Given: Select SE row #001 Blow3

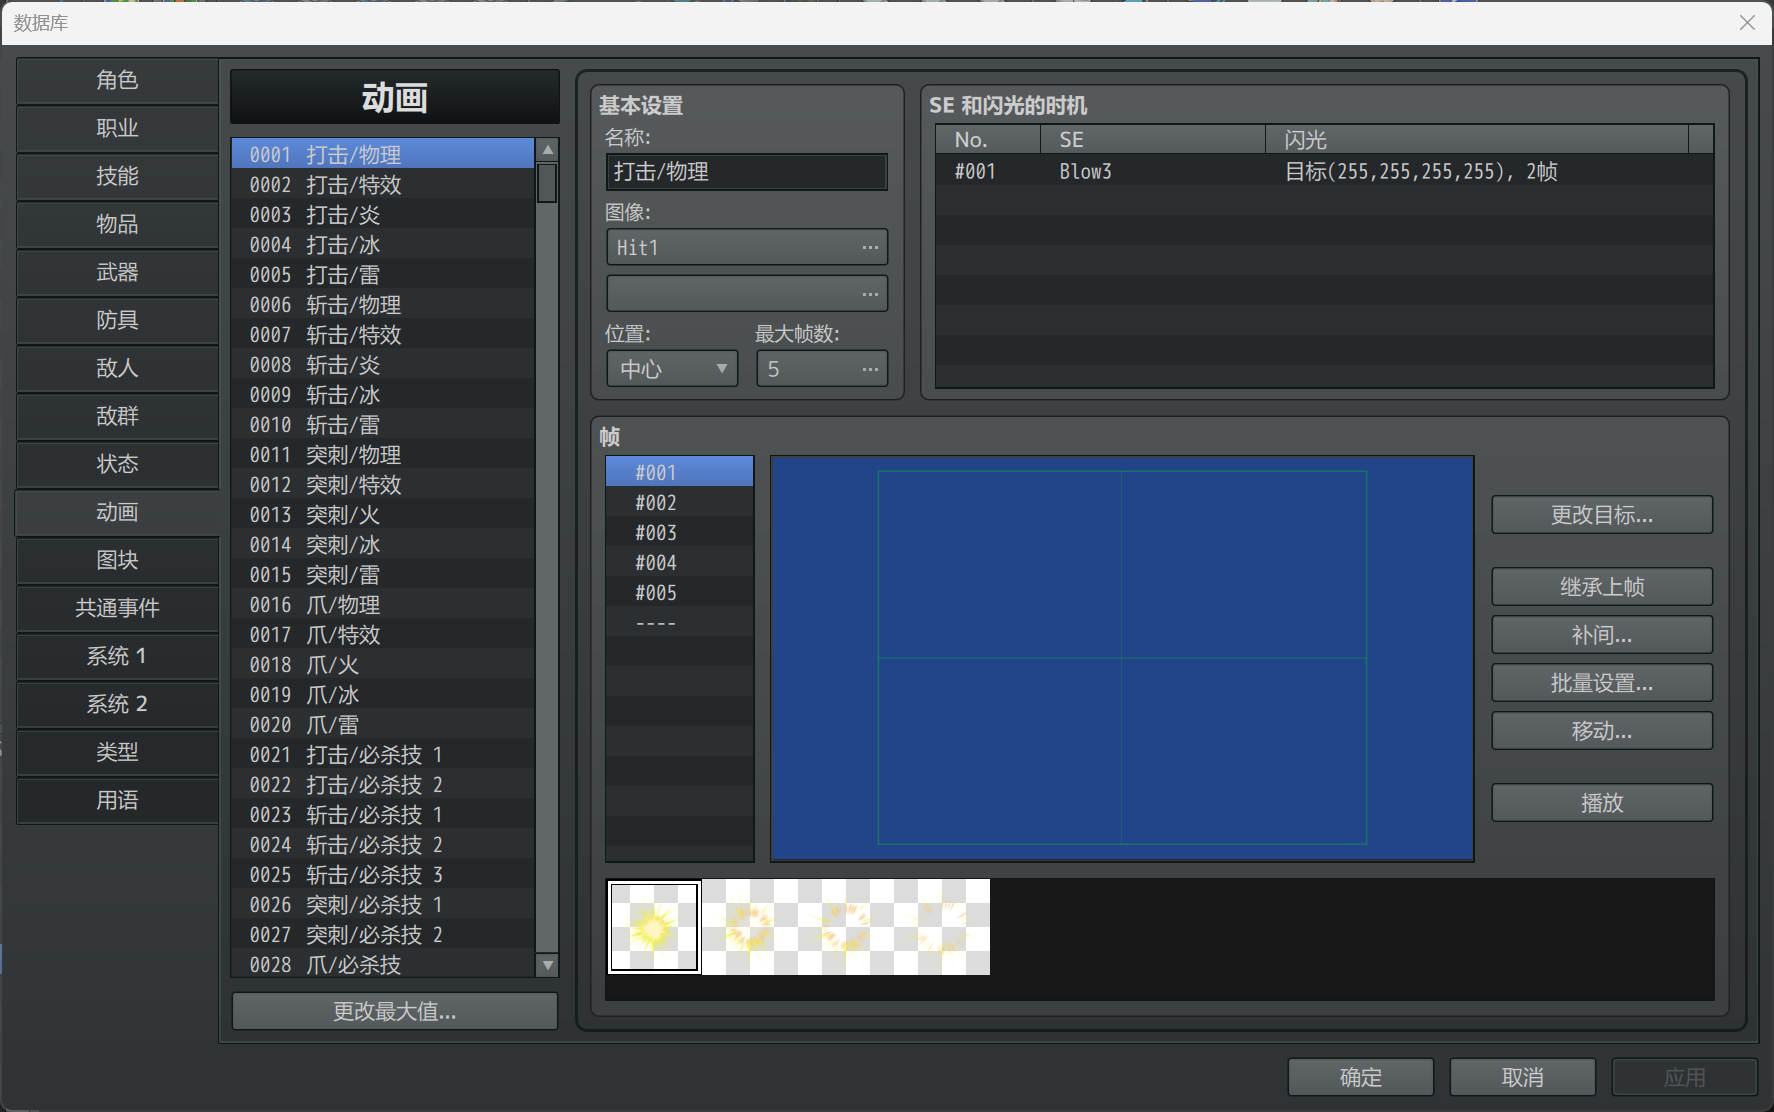Looking at the screenshot, I should [x=1324, y=171].
